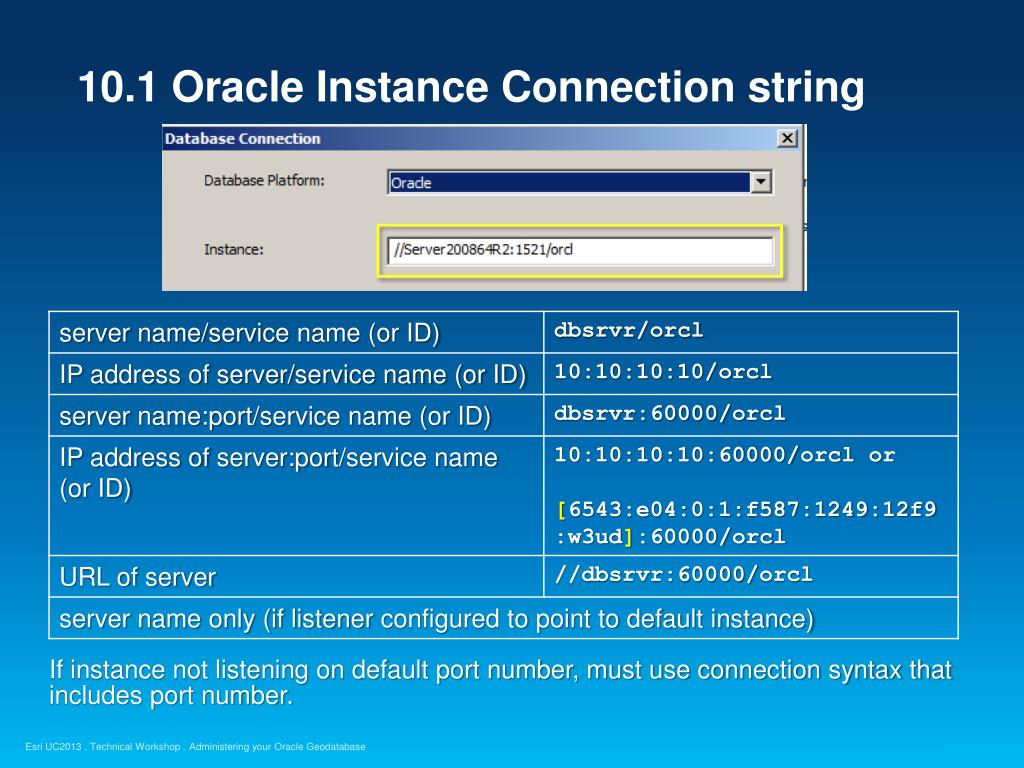Click the 'Instance:' label
Viewport: 1024px width, 768px height.
(234, 249)
